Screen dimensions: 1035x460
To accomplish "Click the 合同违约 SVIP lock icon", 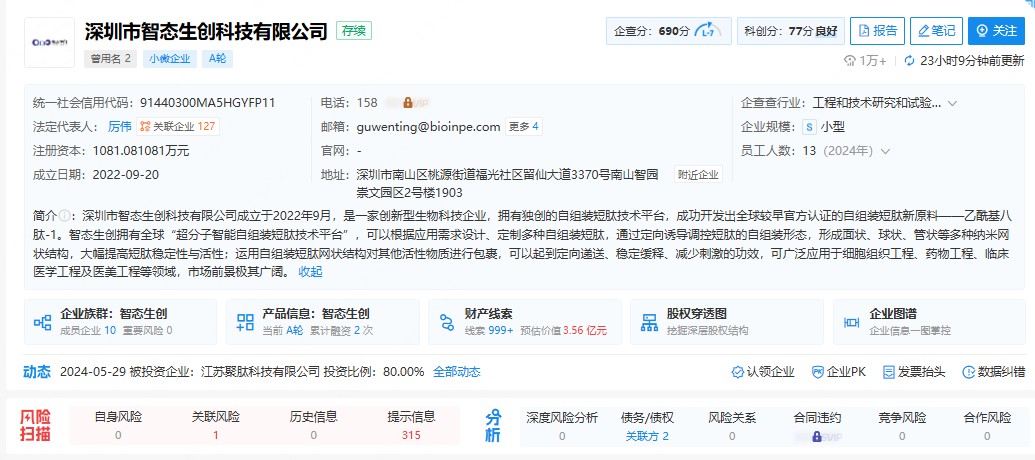I will tap(817, 436).
